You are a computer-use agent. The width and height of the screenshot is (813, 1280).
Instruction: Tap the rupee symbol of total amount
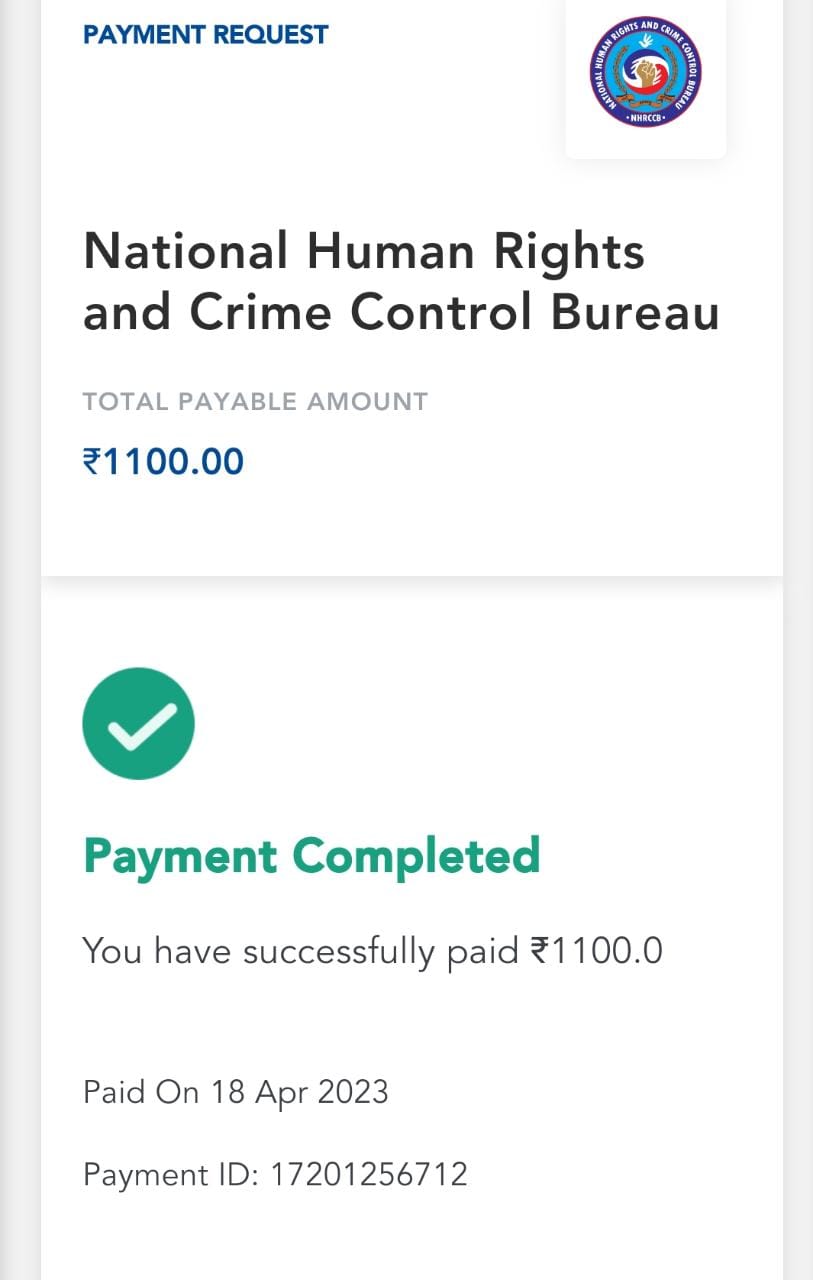(x=92, y=462)
